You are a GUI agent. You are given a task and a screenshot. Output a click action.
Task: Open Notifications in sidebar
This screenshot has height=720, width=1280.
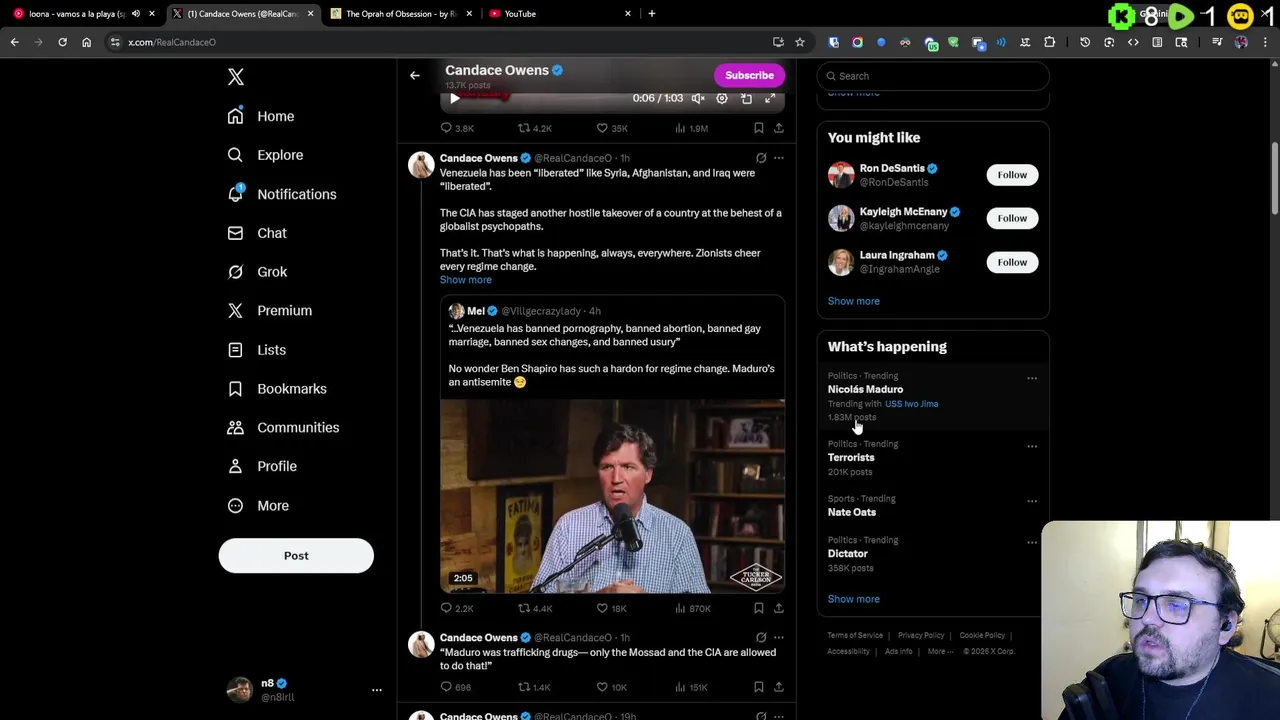tap(282, 194)
